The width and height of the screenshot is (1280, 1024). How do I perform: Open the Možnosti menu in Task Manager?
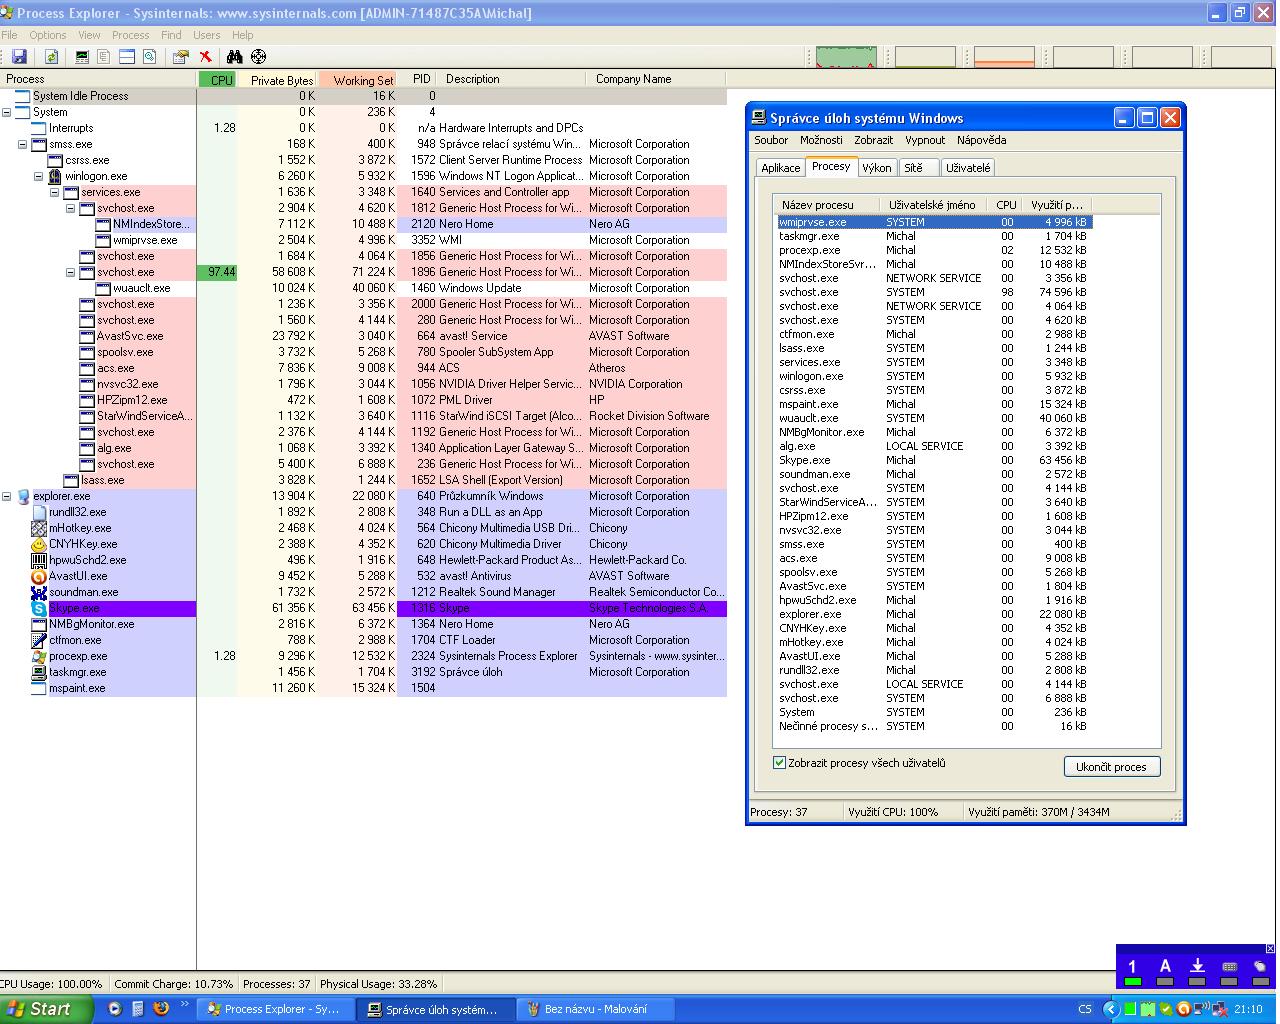coord(821,140)
